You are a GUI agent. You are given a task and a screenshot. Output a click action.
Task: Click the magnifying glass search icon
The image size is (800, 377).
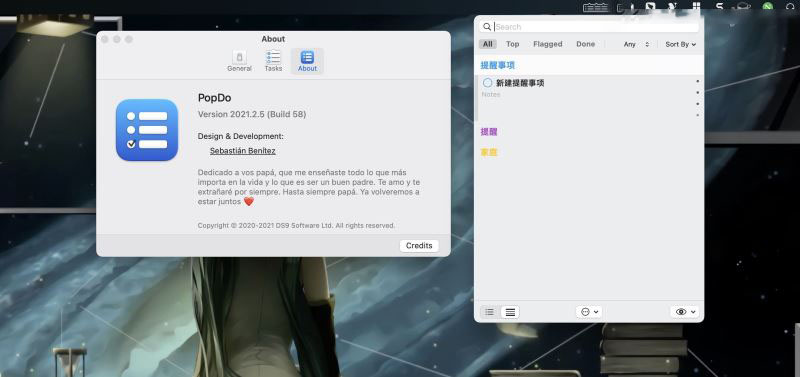[487, 27]
